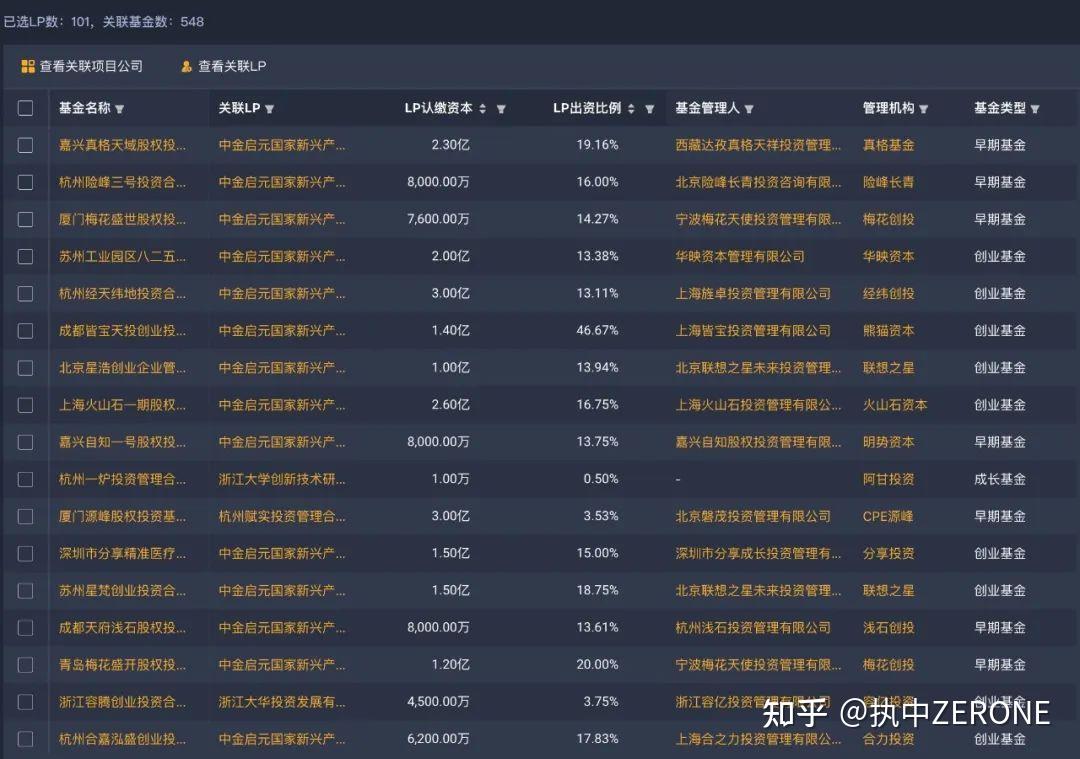1080x759 pixels.
Task: Open fund 深圳市分享精准医疗 link
Action: (122, 554)
